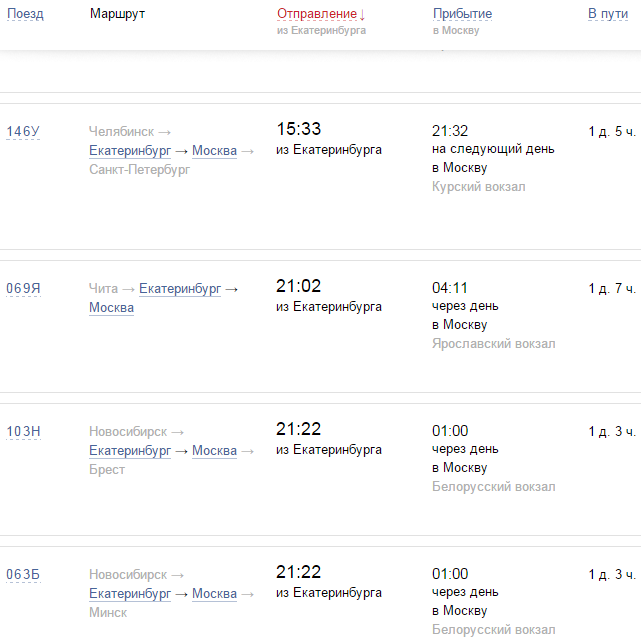Open train 069Я details
This screenshot has width=641, height=643.
[x=23, y=289]
